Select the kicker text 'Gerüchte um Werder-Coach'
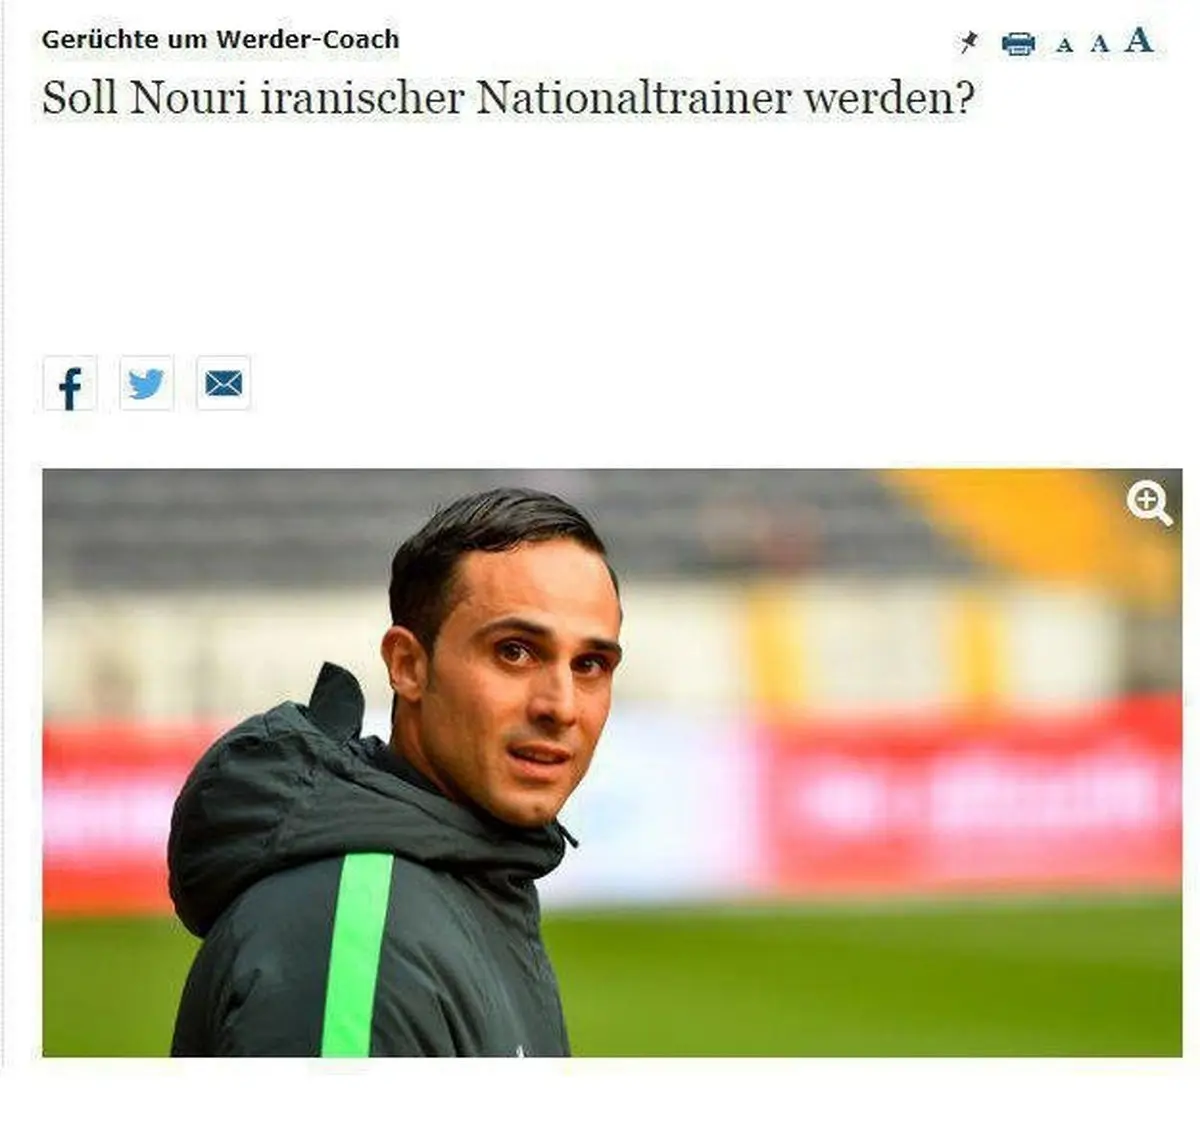The image size is (1200, 1121). point(220,40)
